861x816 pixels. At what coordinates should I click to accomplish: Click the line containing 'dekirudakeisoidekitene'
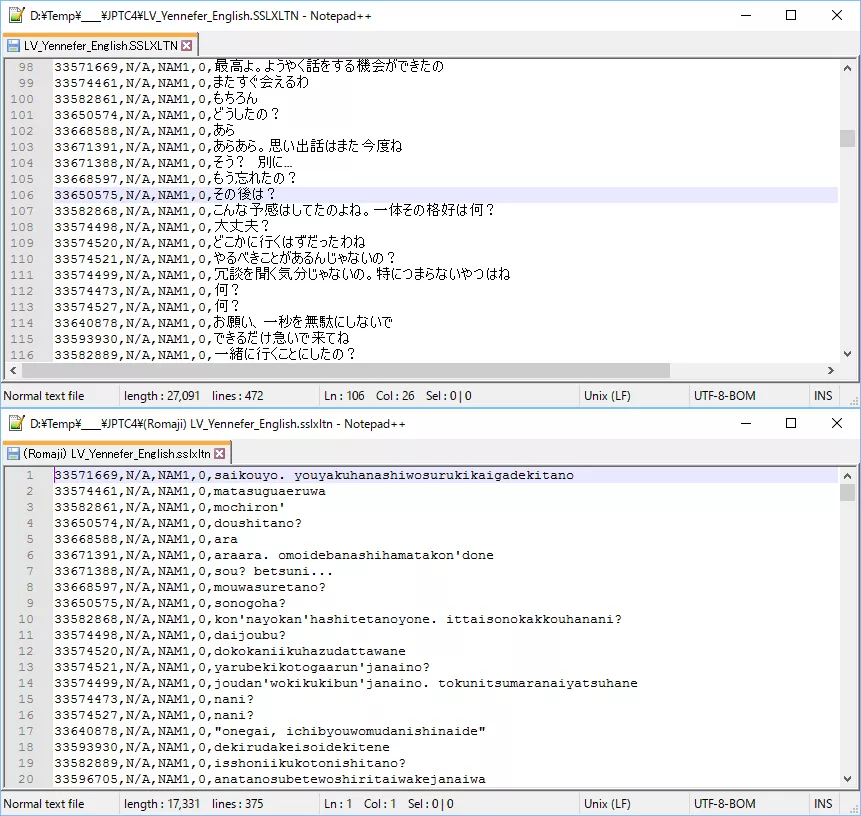point(222,747)
